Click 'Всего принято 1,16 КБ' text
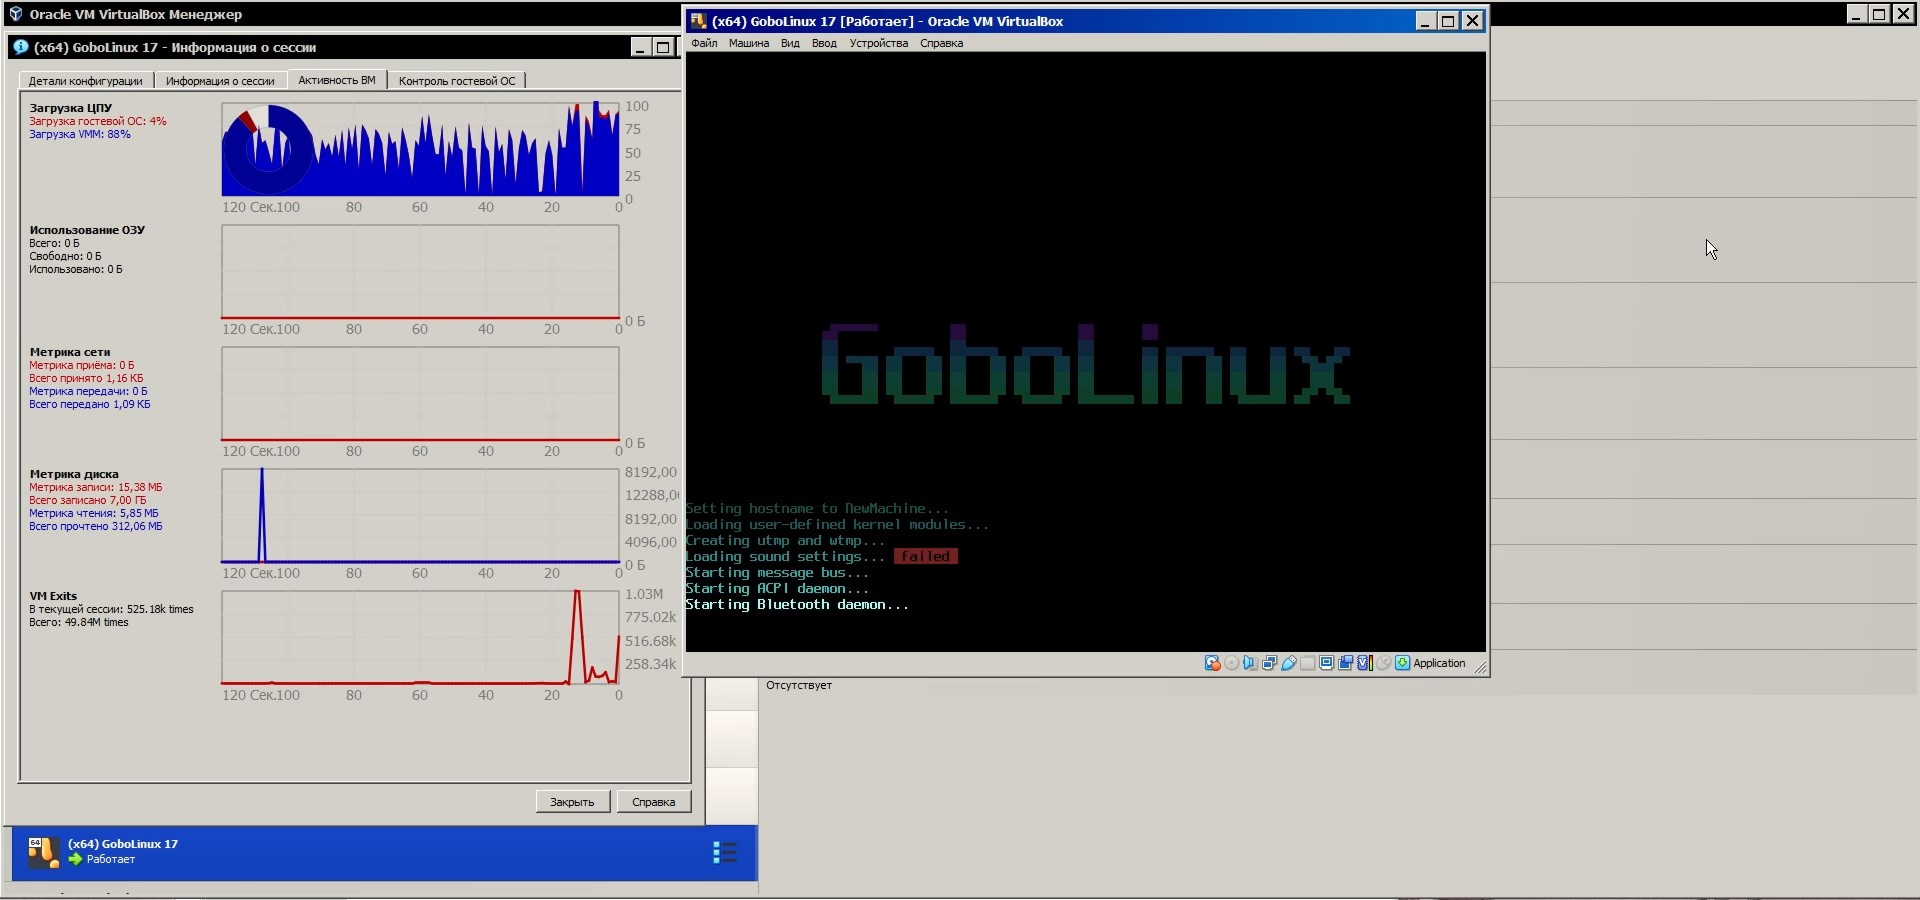This screenshot has height=900, width=1920. pos(86,378)
